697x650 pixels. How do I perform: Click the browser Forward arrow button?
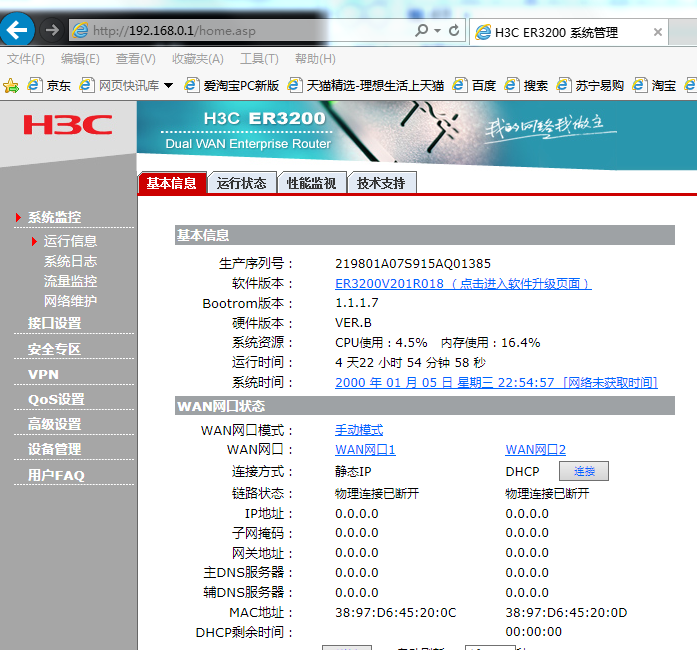click(x=52, y=30)
